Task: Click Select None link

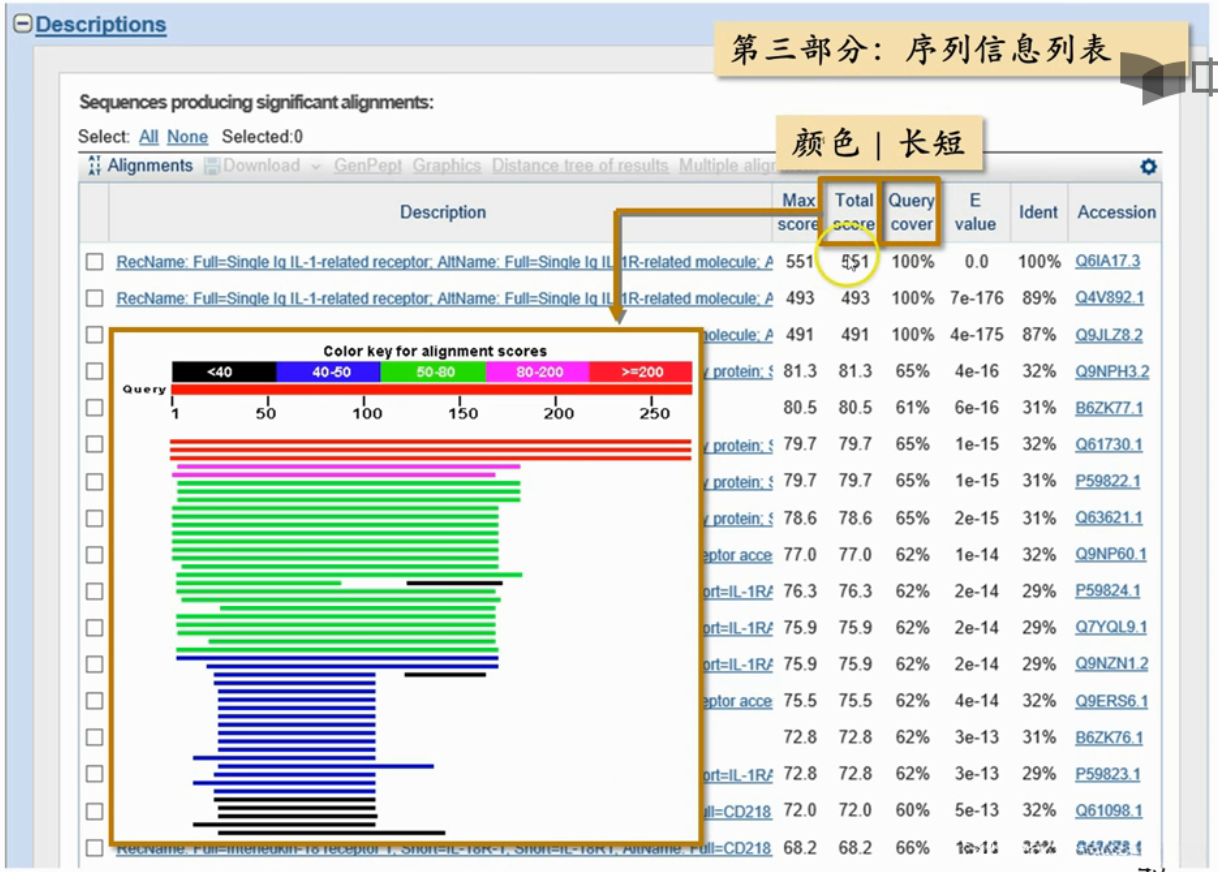Action: click(x=187, y=137)
